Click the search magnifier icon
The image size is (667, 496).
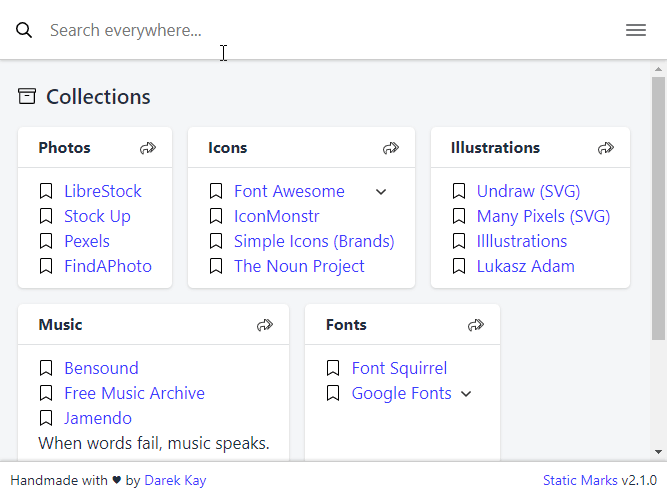(24, 30)
